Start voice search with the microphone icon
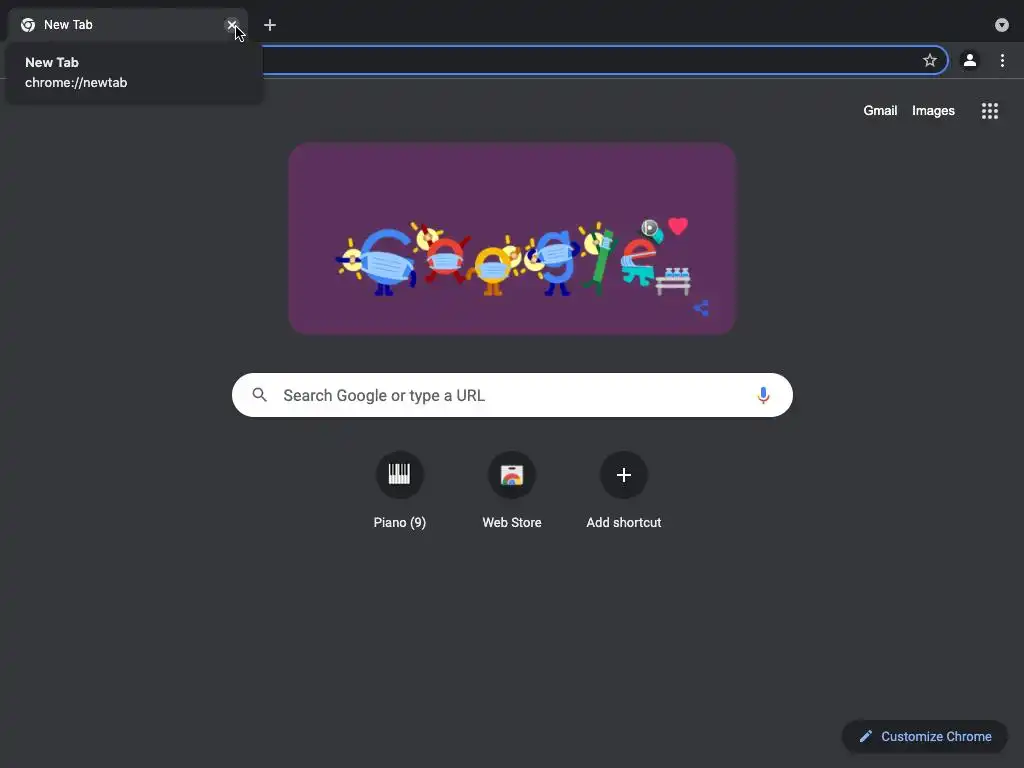The image size is (1024, 768). (x=763, y=395)
